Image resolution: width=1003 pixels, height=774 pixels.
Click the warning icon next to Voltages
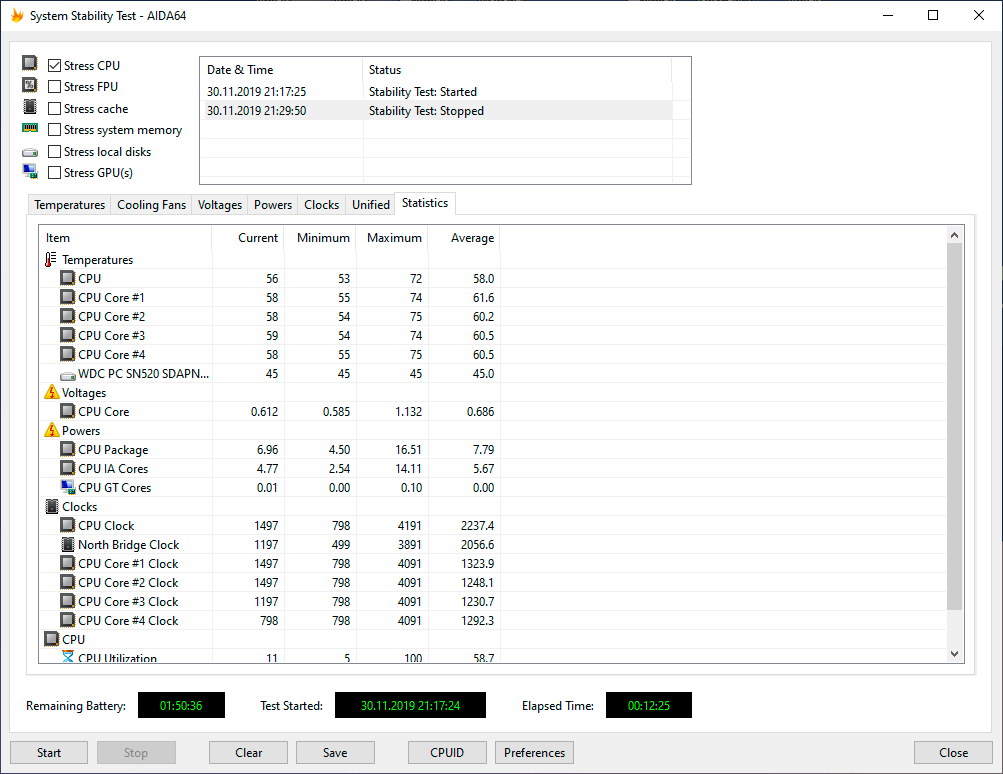pyautogui.click(x=52, y=392)
